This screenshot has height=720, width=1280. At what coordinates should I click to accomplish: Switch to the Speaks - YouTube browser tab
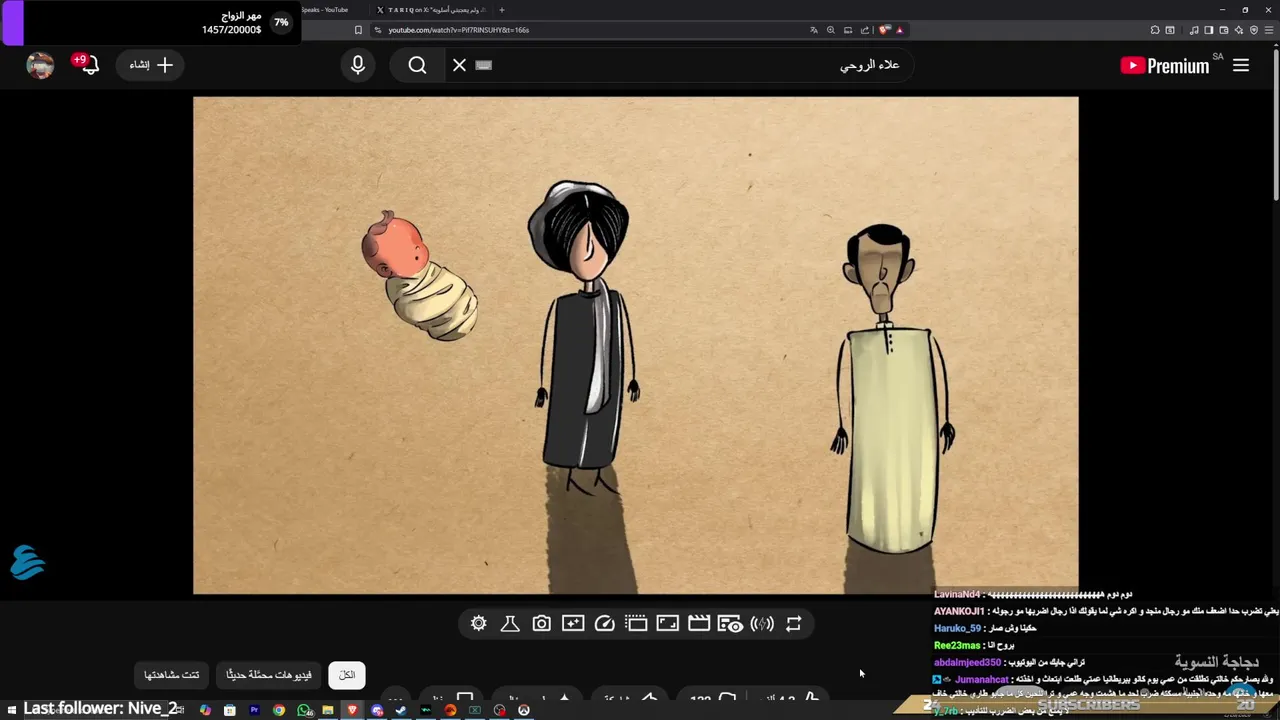[x=325, y=10]
